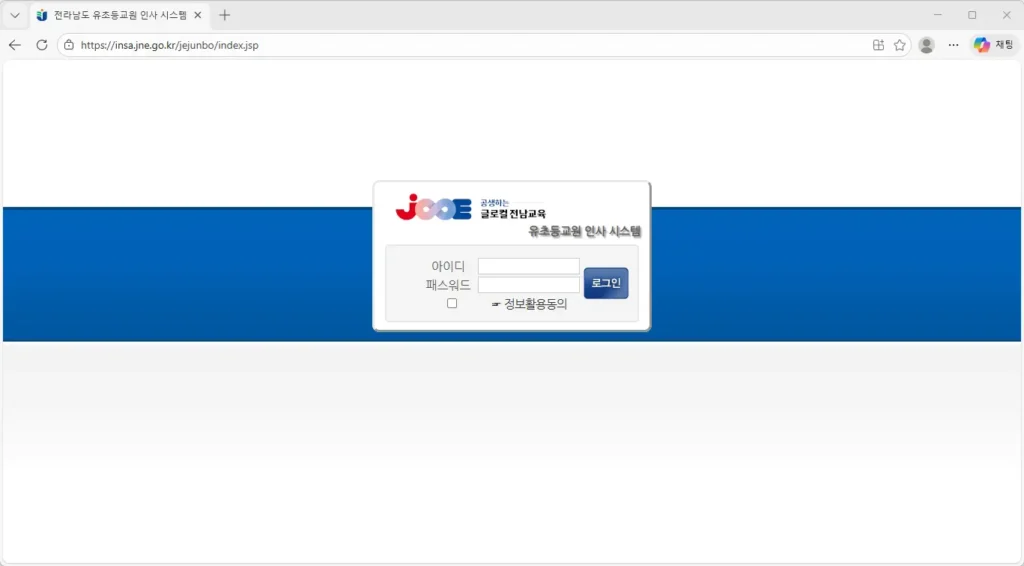Open a new tab with plus button
This screenshot has width=1024, height=566.
(x=224, y=15)
